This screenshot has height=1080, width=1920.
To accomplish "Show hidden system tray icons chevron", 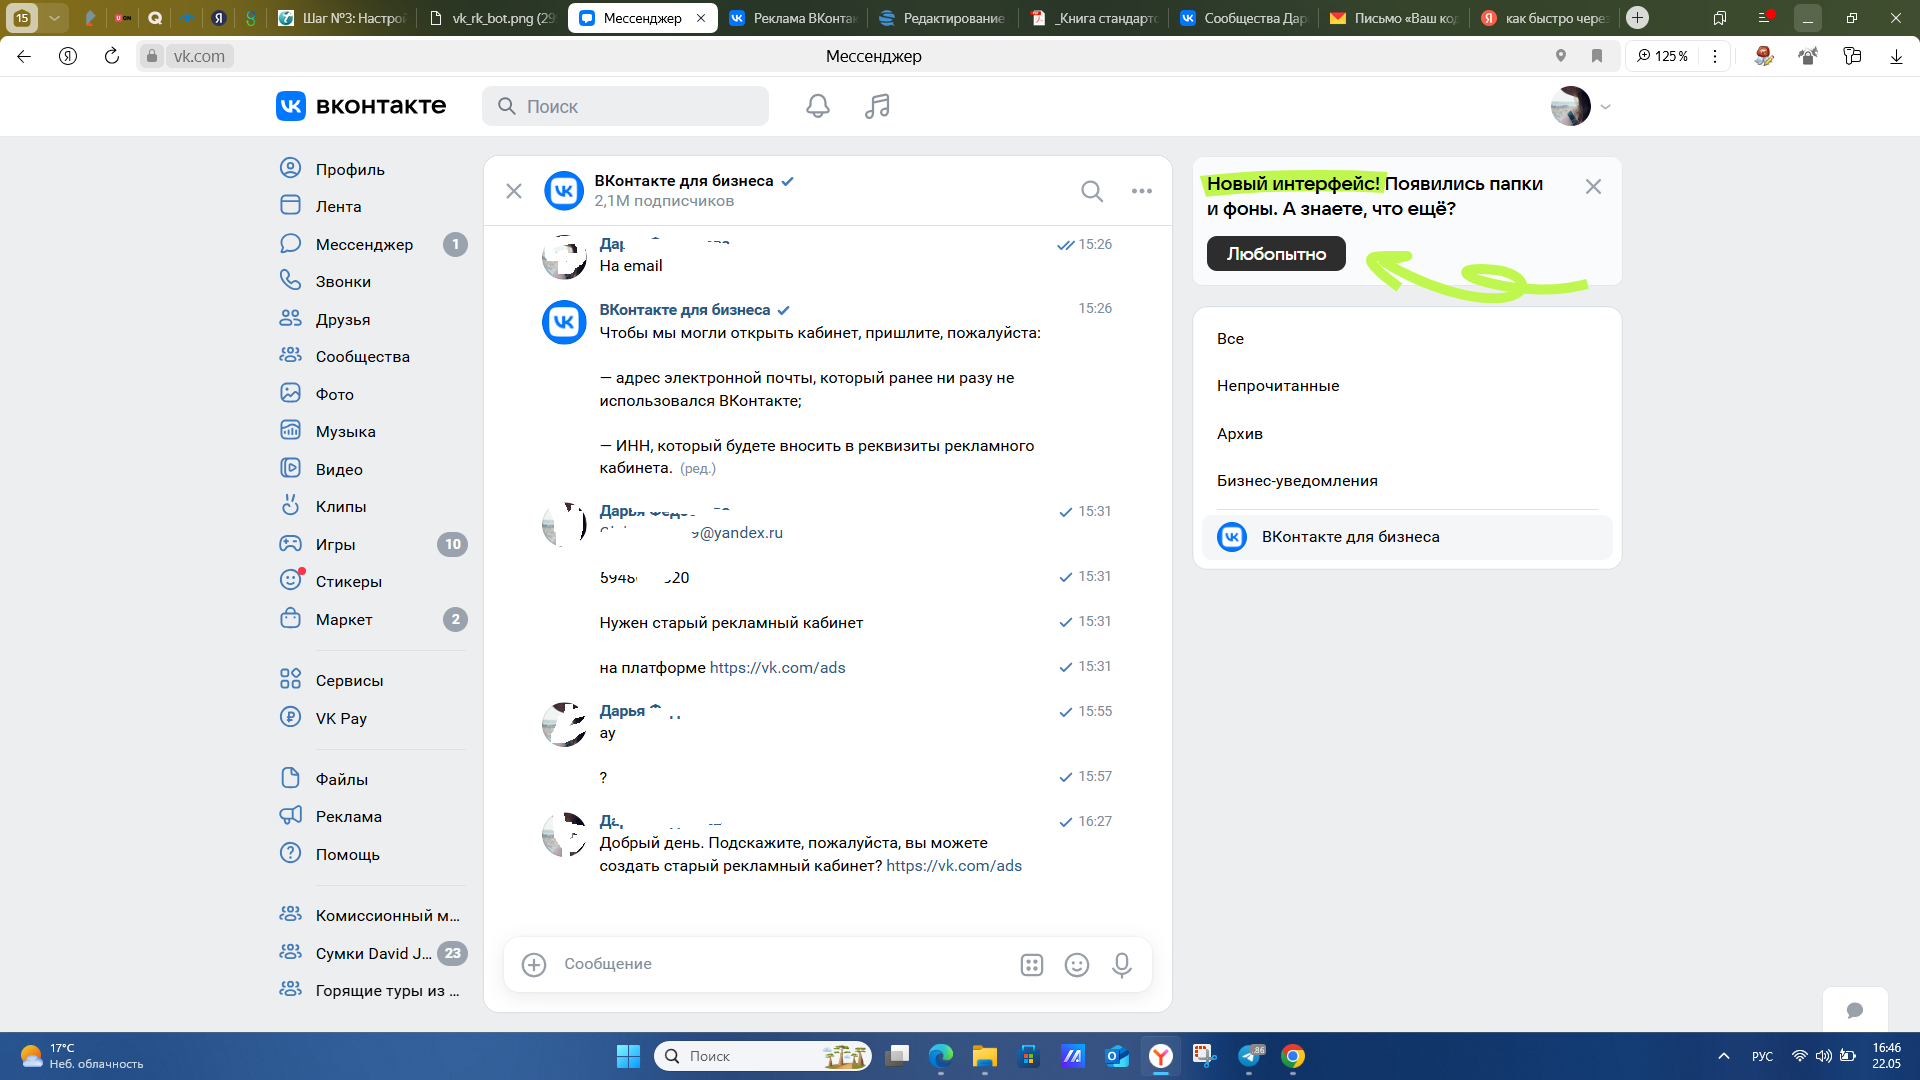I will pos(1723,1056).
